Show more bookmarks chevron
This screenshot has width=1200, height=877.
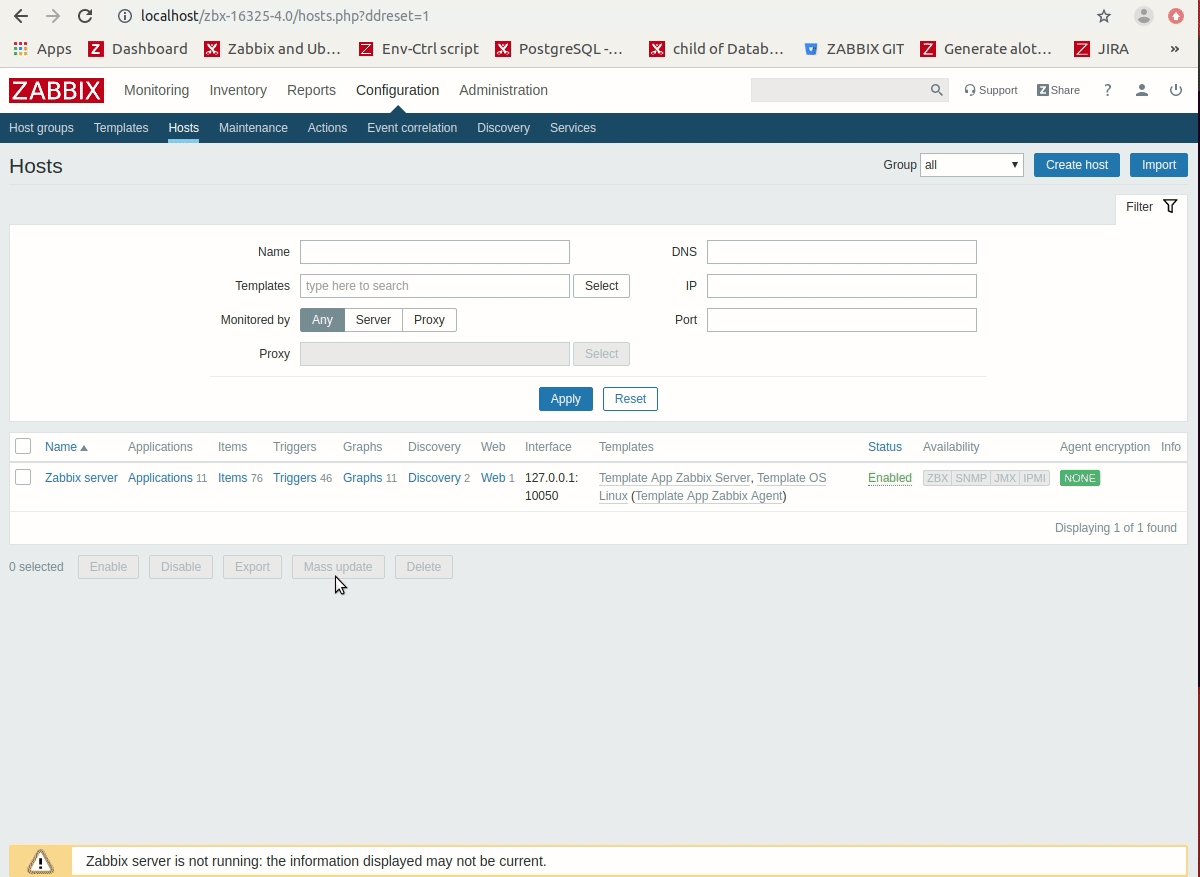(x=1174, y=49)
